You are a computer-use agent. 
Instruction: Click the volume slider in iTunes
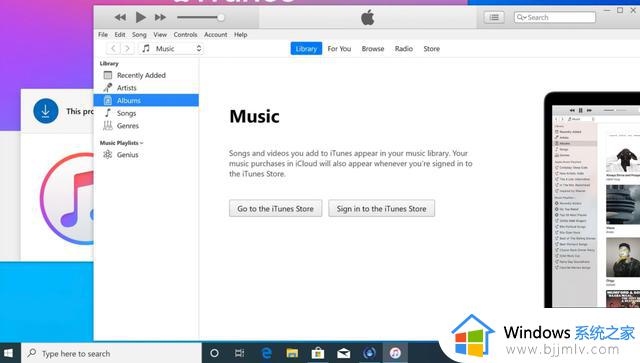[200, 18]
